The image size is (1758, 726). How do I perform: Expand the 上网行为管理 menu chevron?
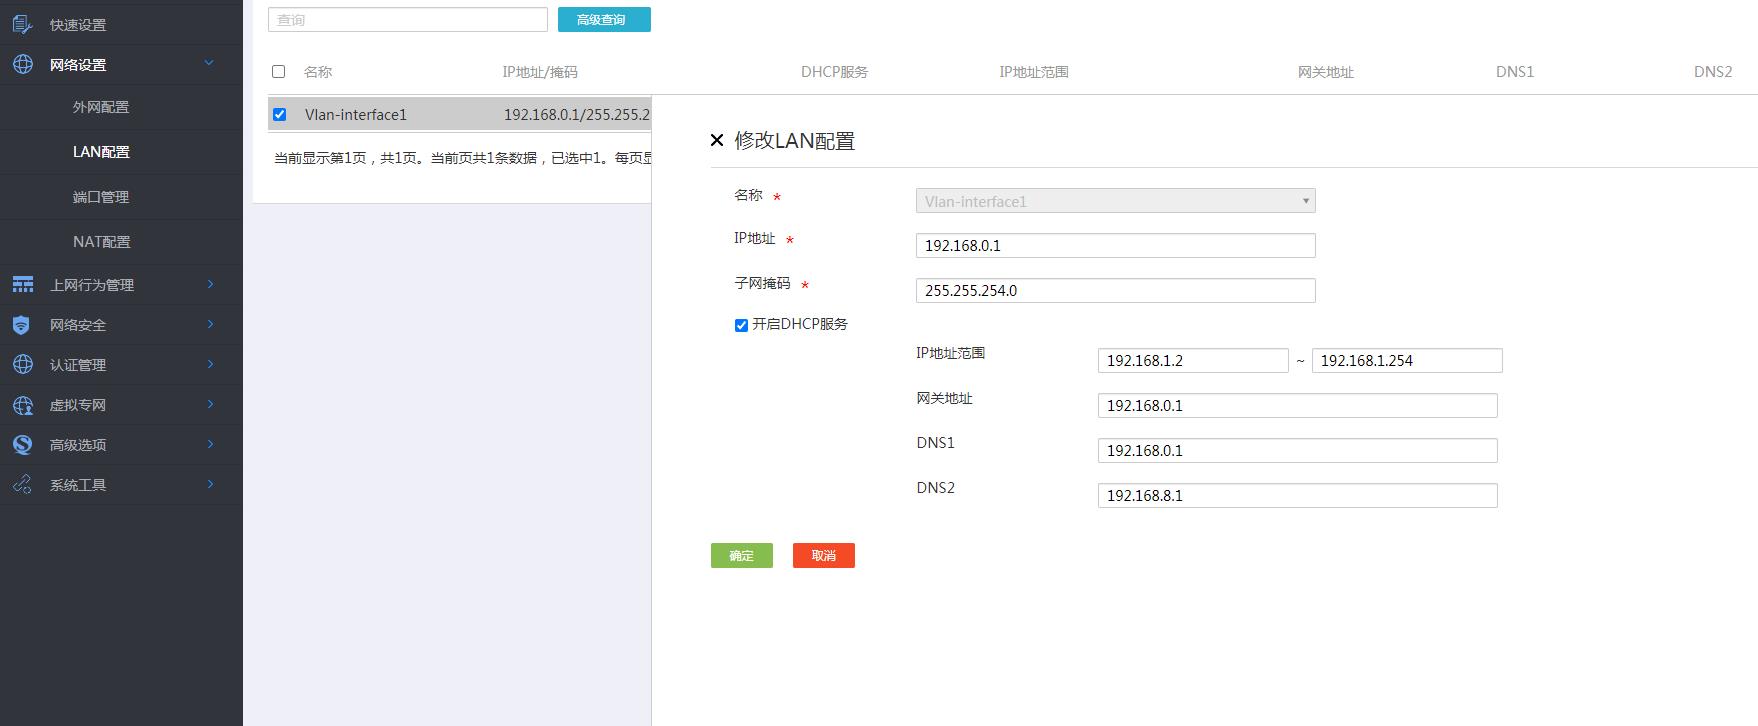click(x=210, y=284)
